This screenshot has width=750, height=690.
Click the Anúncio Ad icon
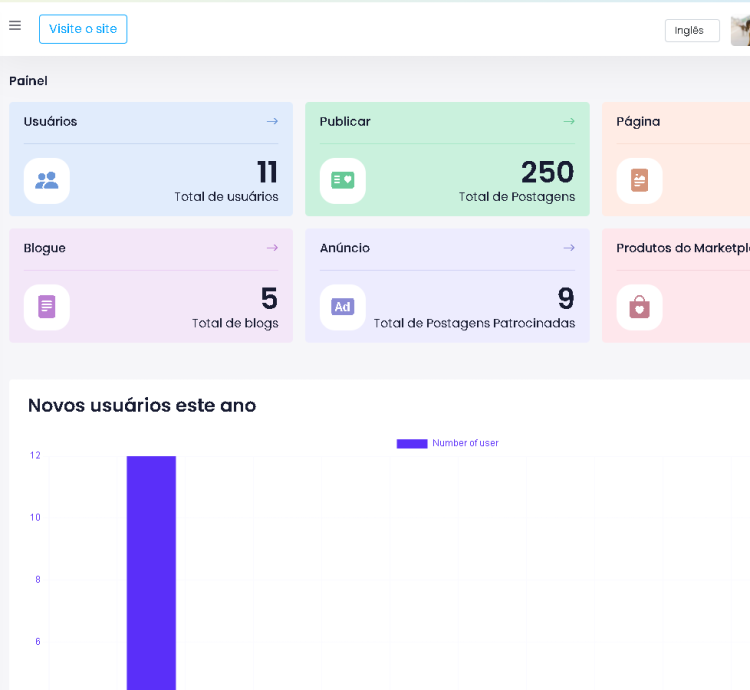click(x=343, y=307)
